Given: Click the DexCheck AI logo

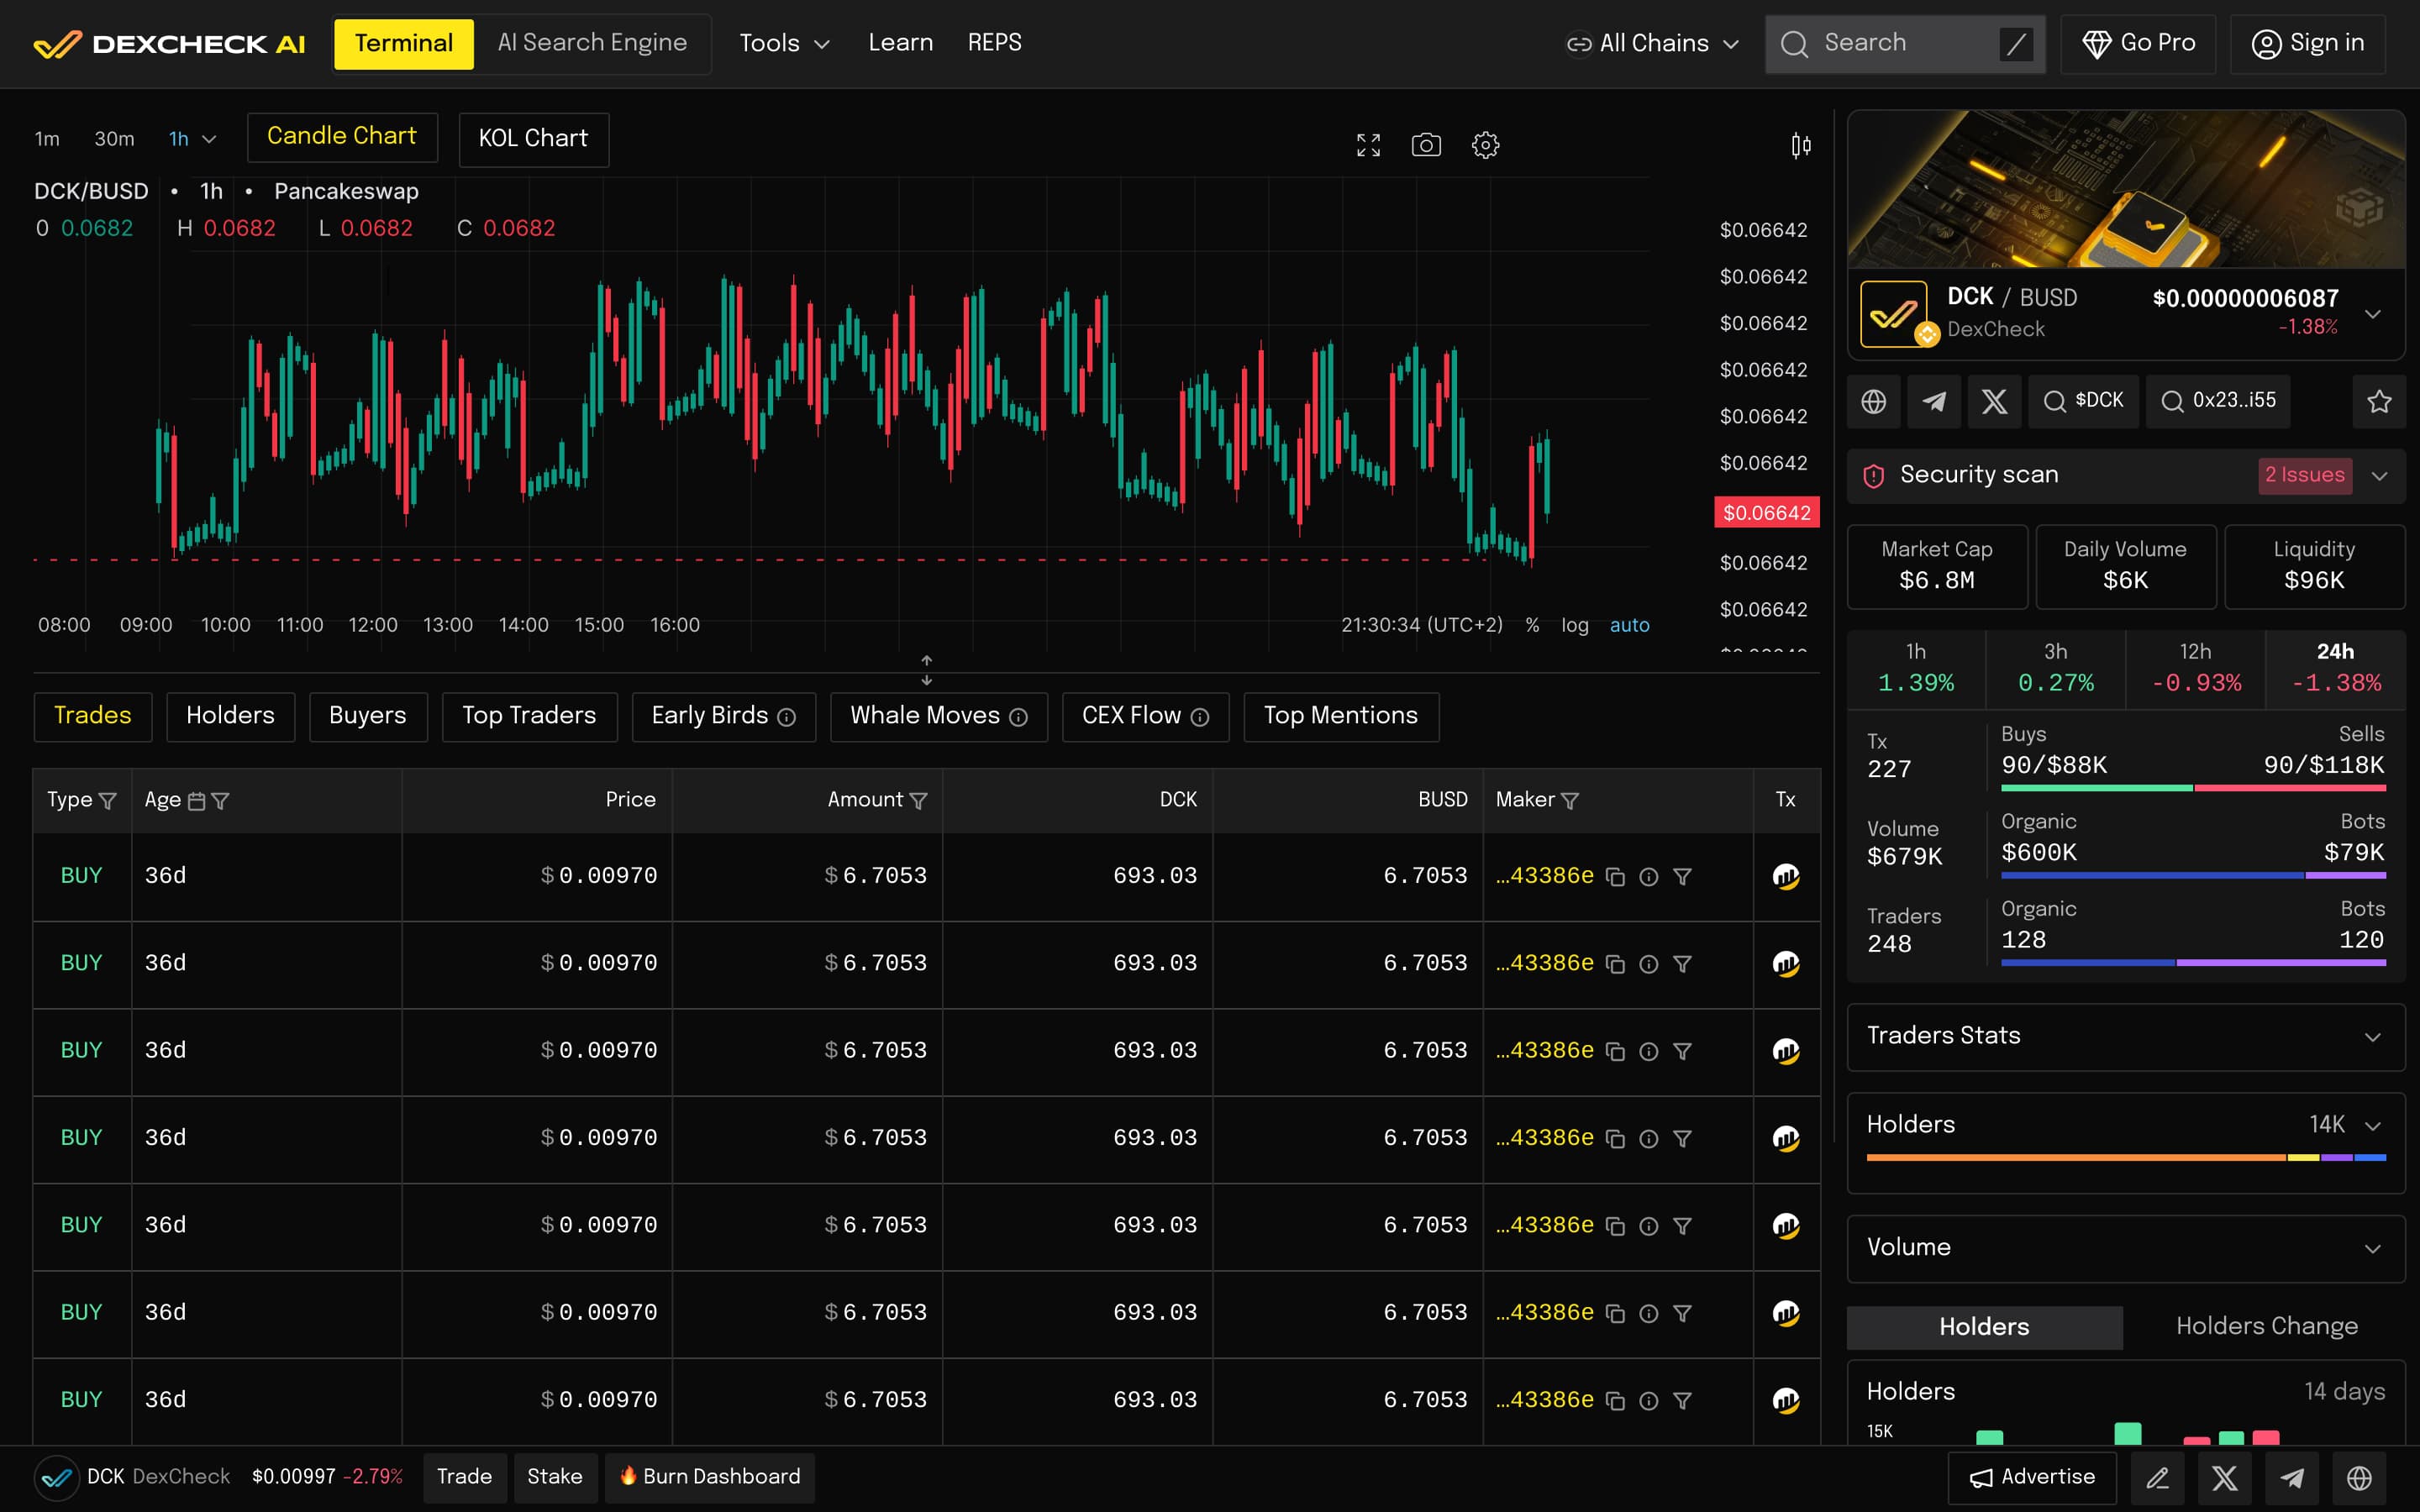Looking at the screenshot, I should 169,44.
